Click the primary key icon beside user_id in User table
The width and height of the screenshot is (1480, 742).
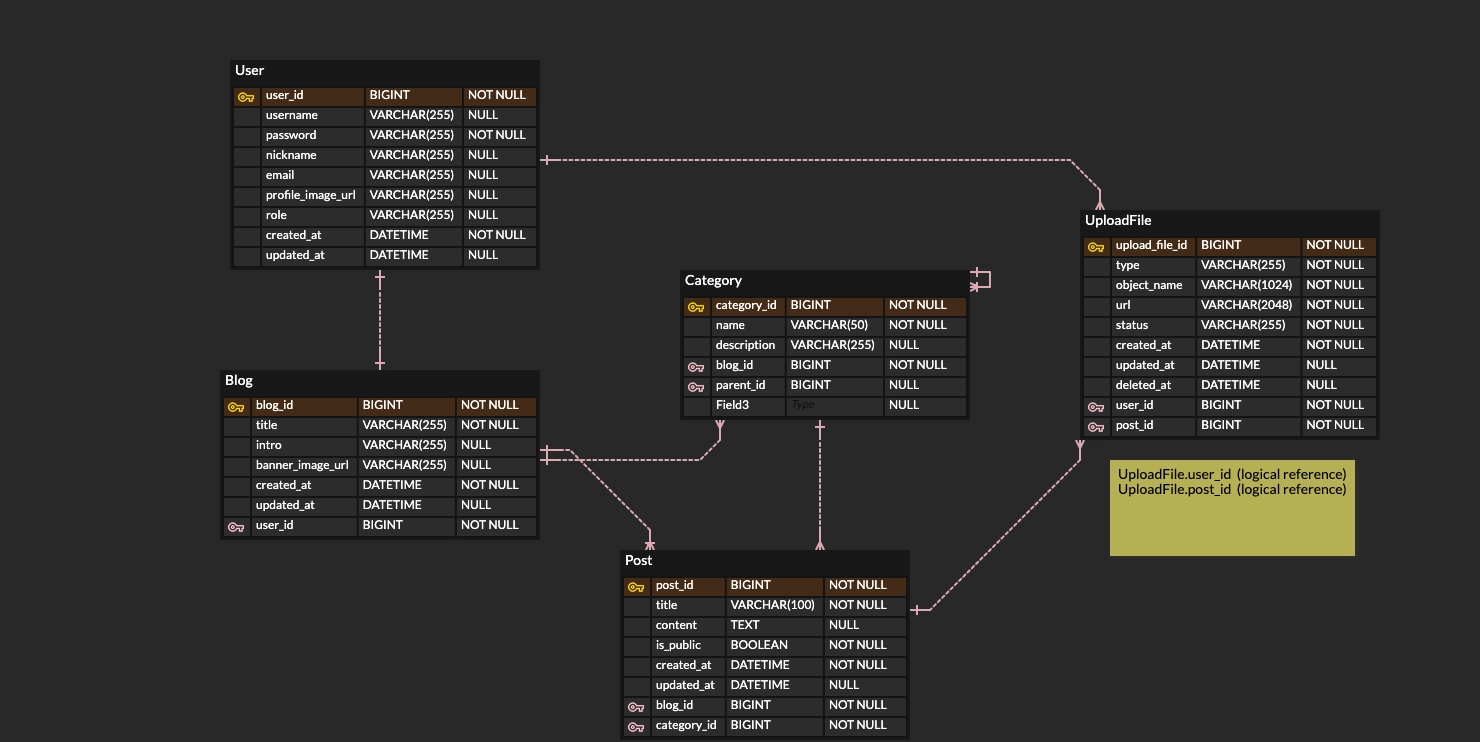[246, 97]
